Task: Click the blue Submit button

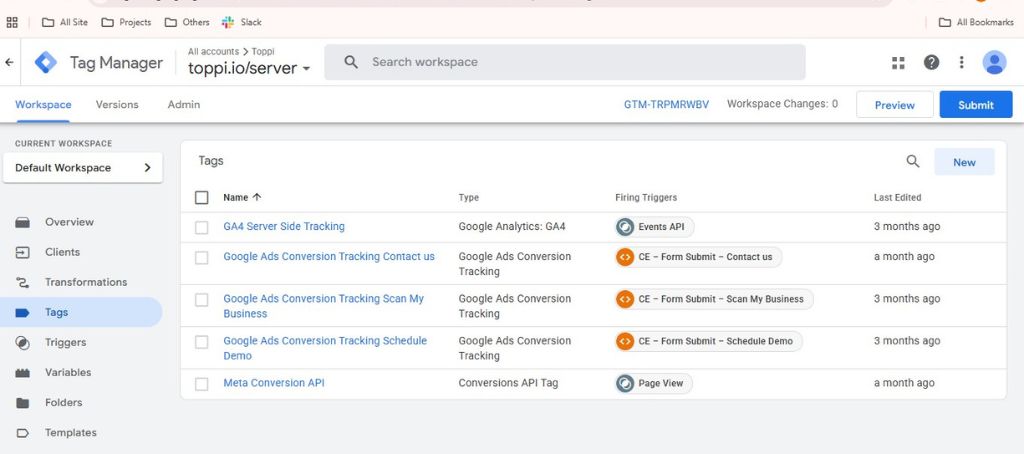Action: click(x=975, y=105)
